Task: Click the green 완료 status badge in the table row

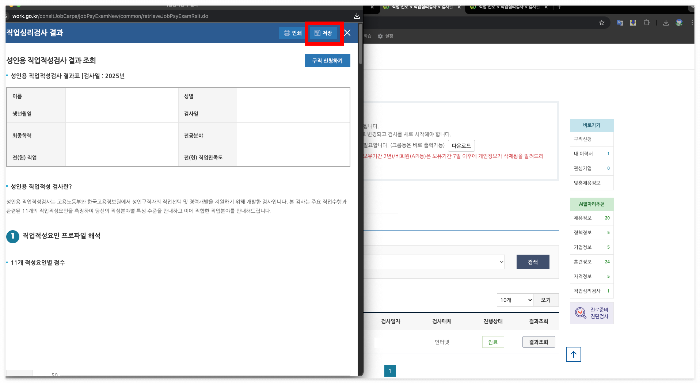Action: pos(492,342)
